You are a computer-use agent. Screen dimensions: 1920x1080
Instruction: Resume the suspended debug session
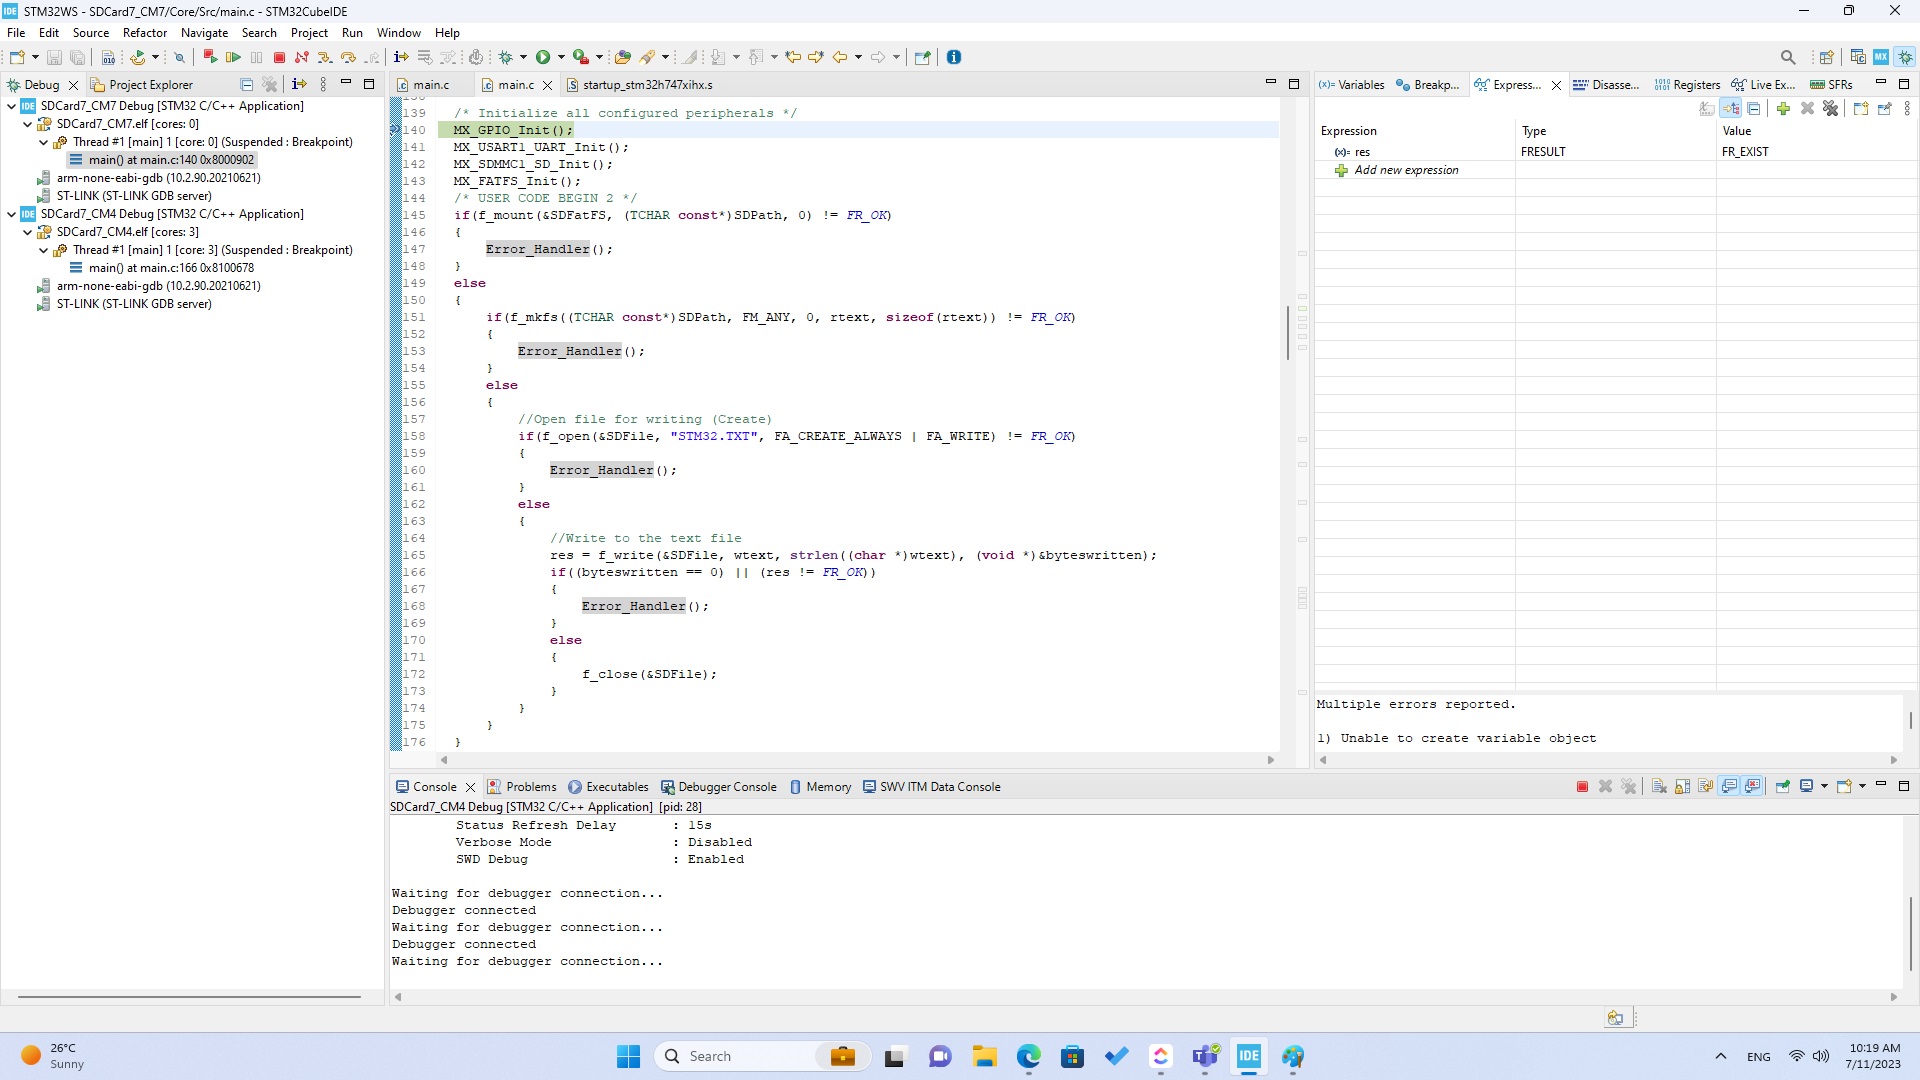point(233,57)
